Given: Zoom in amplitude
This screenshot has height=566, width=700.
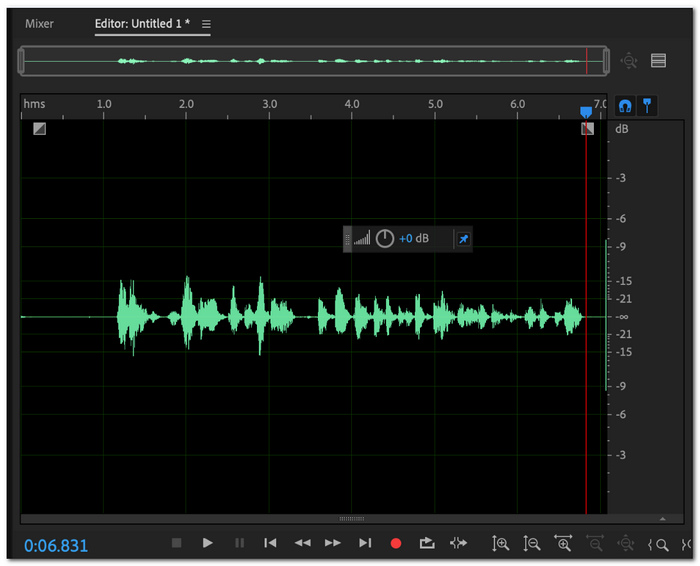Looking at the screenshot, I should click(500, 543).
